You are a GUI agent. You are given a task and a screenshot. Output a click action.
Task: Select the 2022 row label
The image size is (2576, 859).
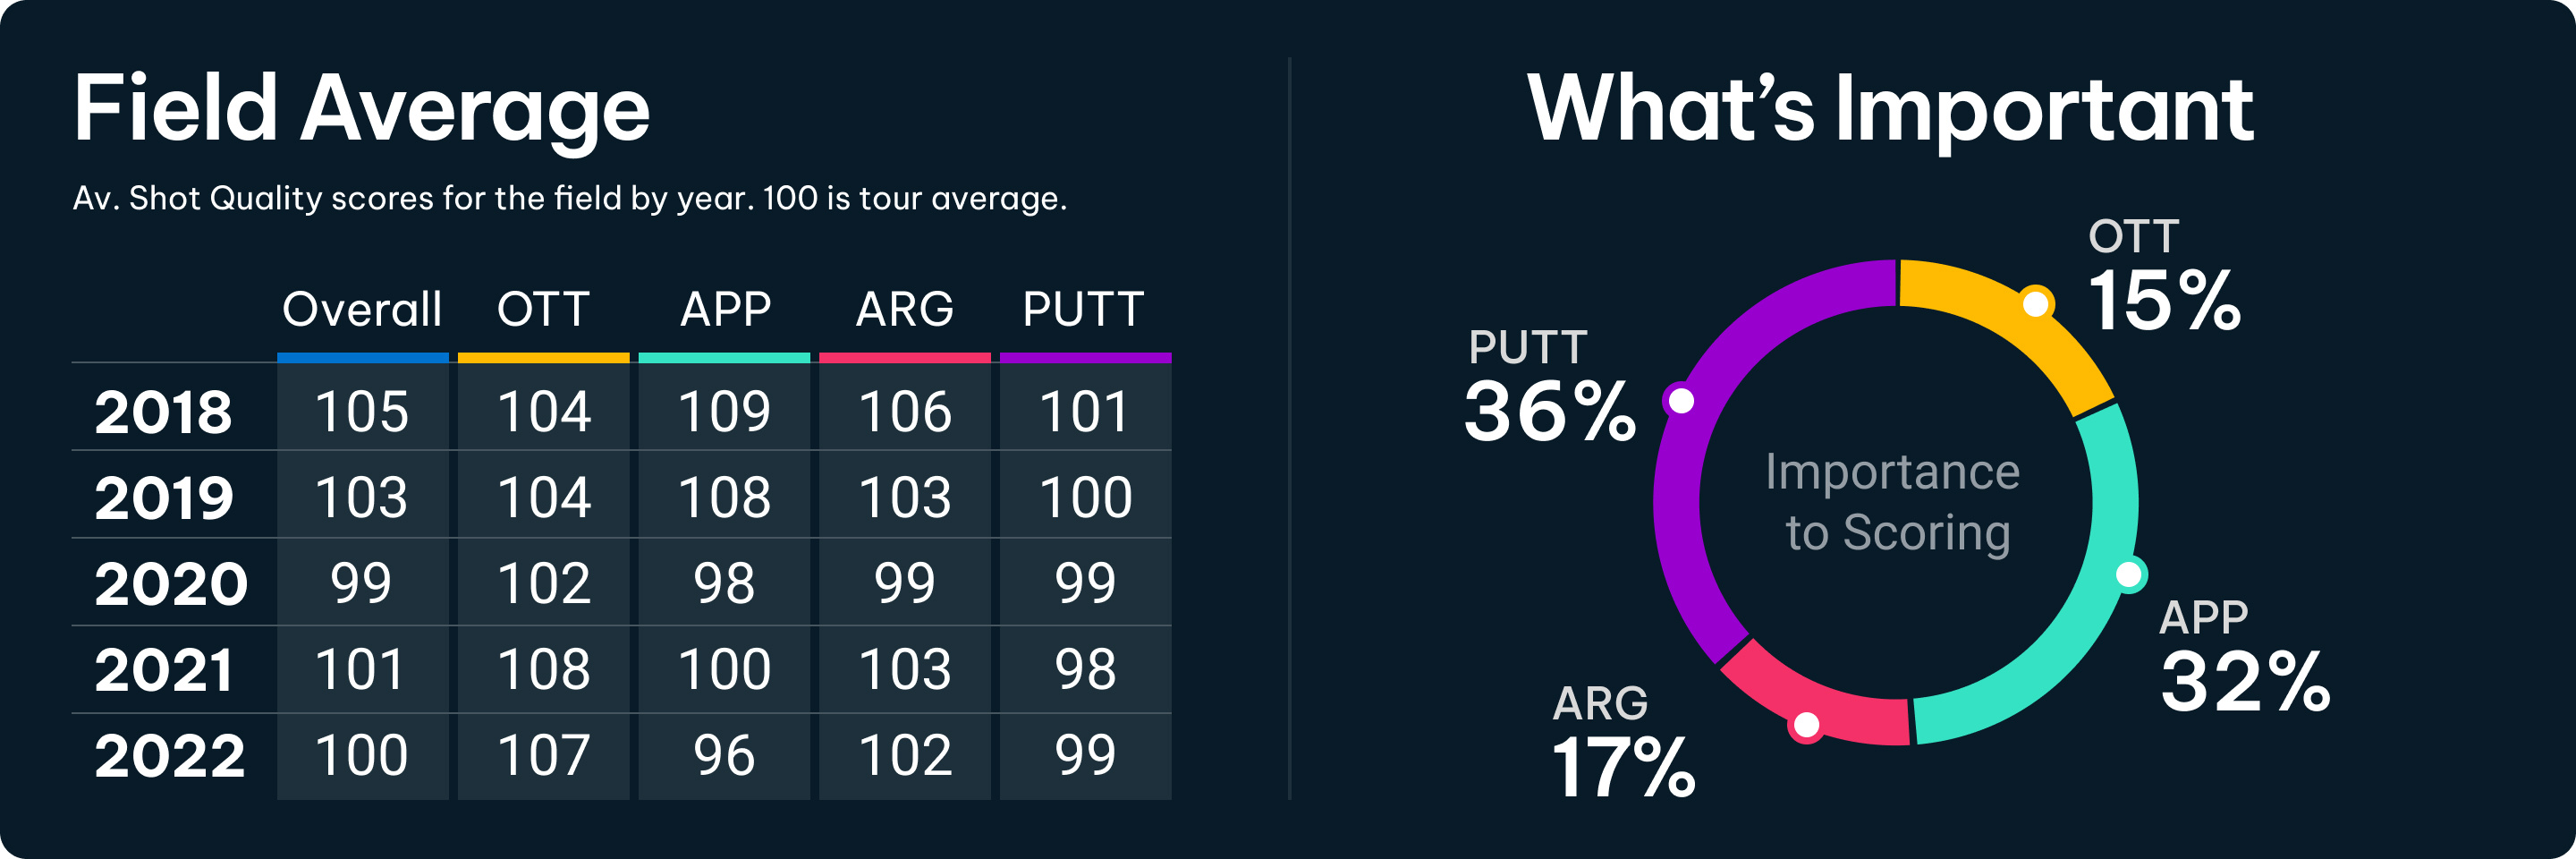170,755
